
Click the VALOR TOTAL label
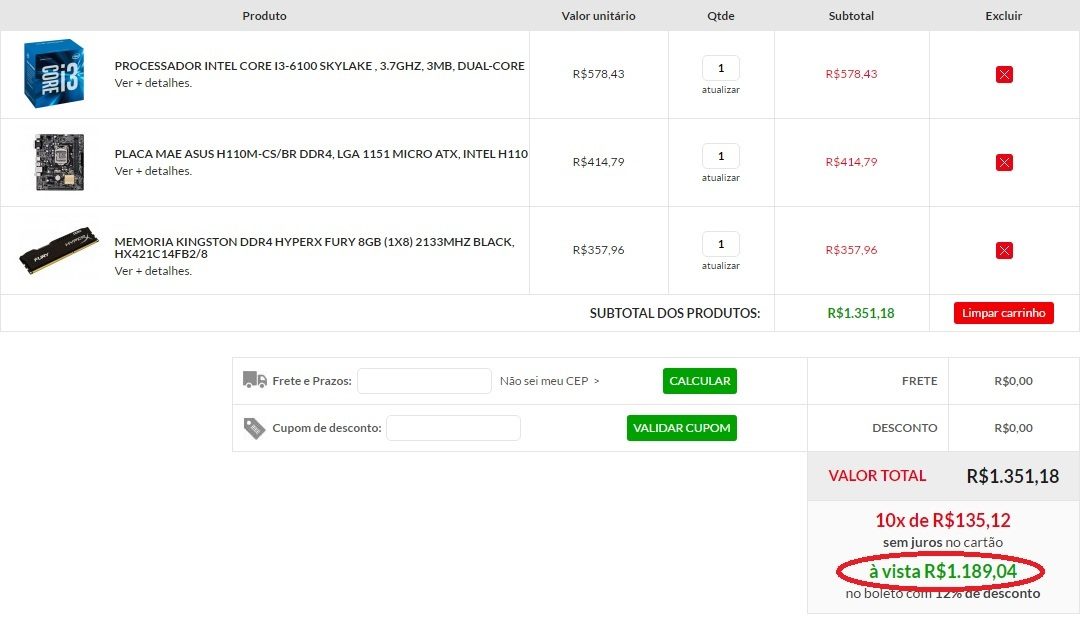point(877,476)
